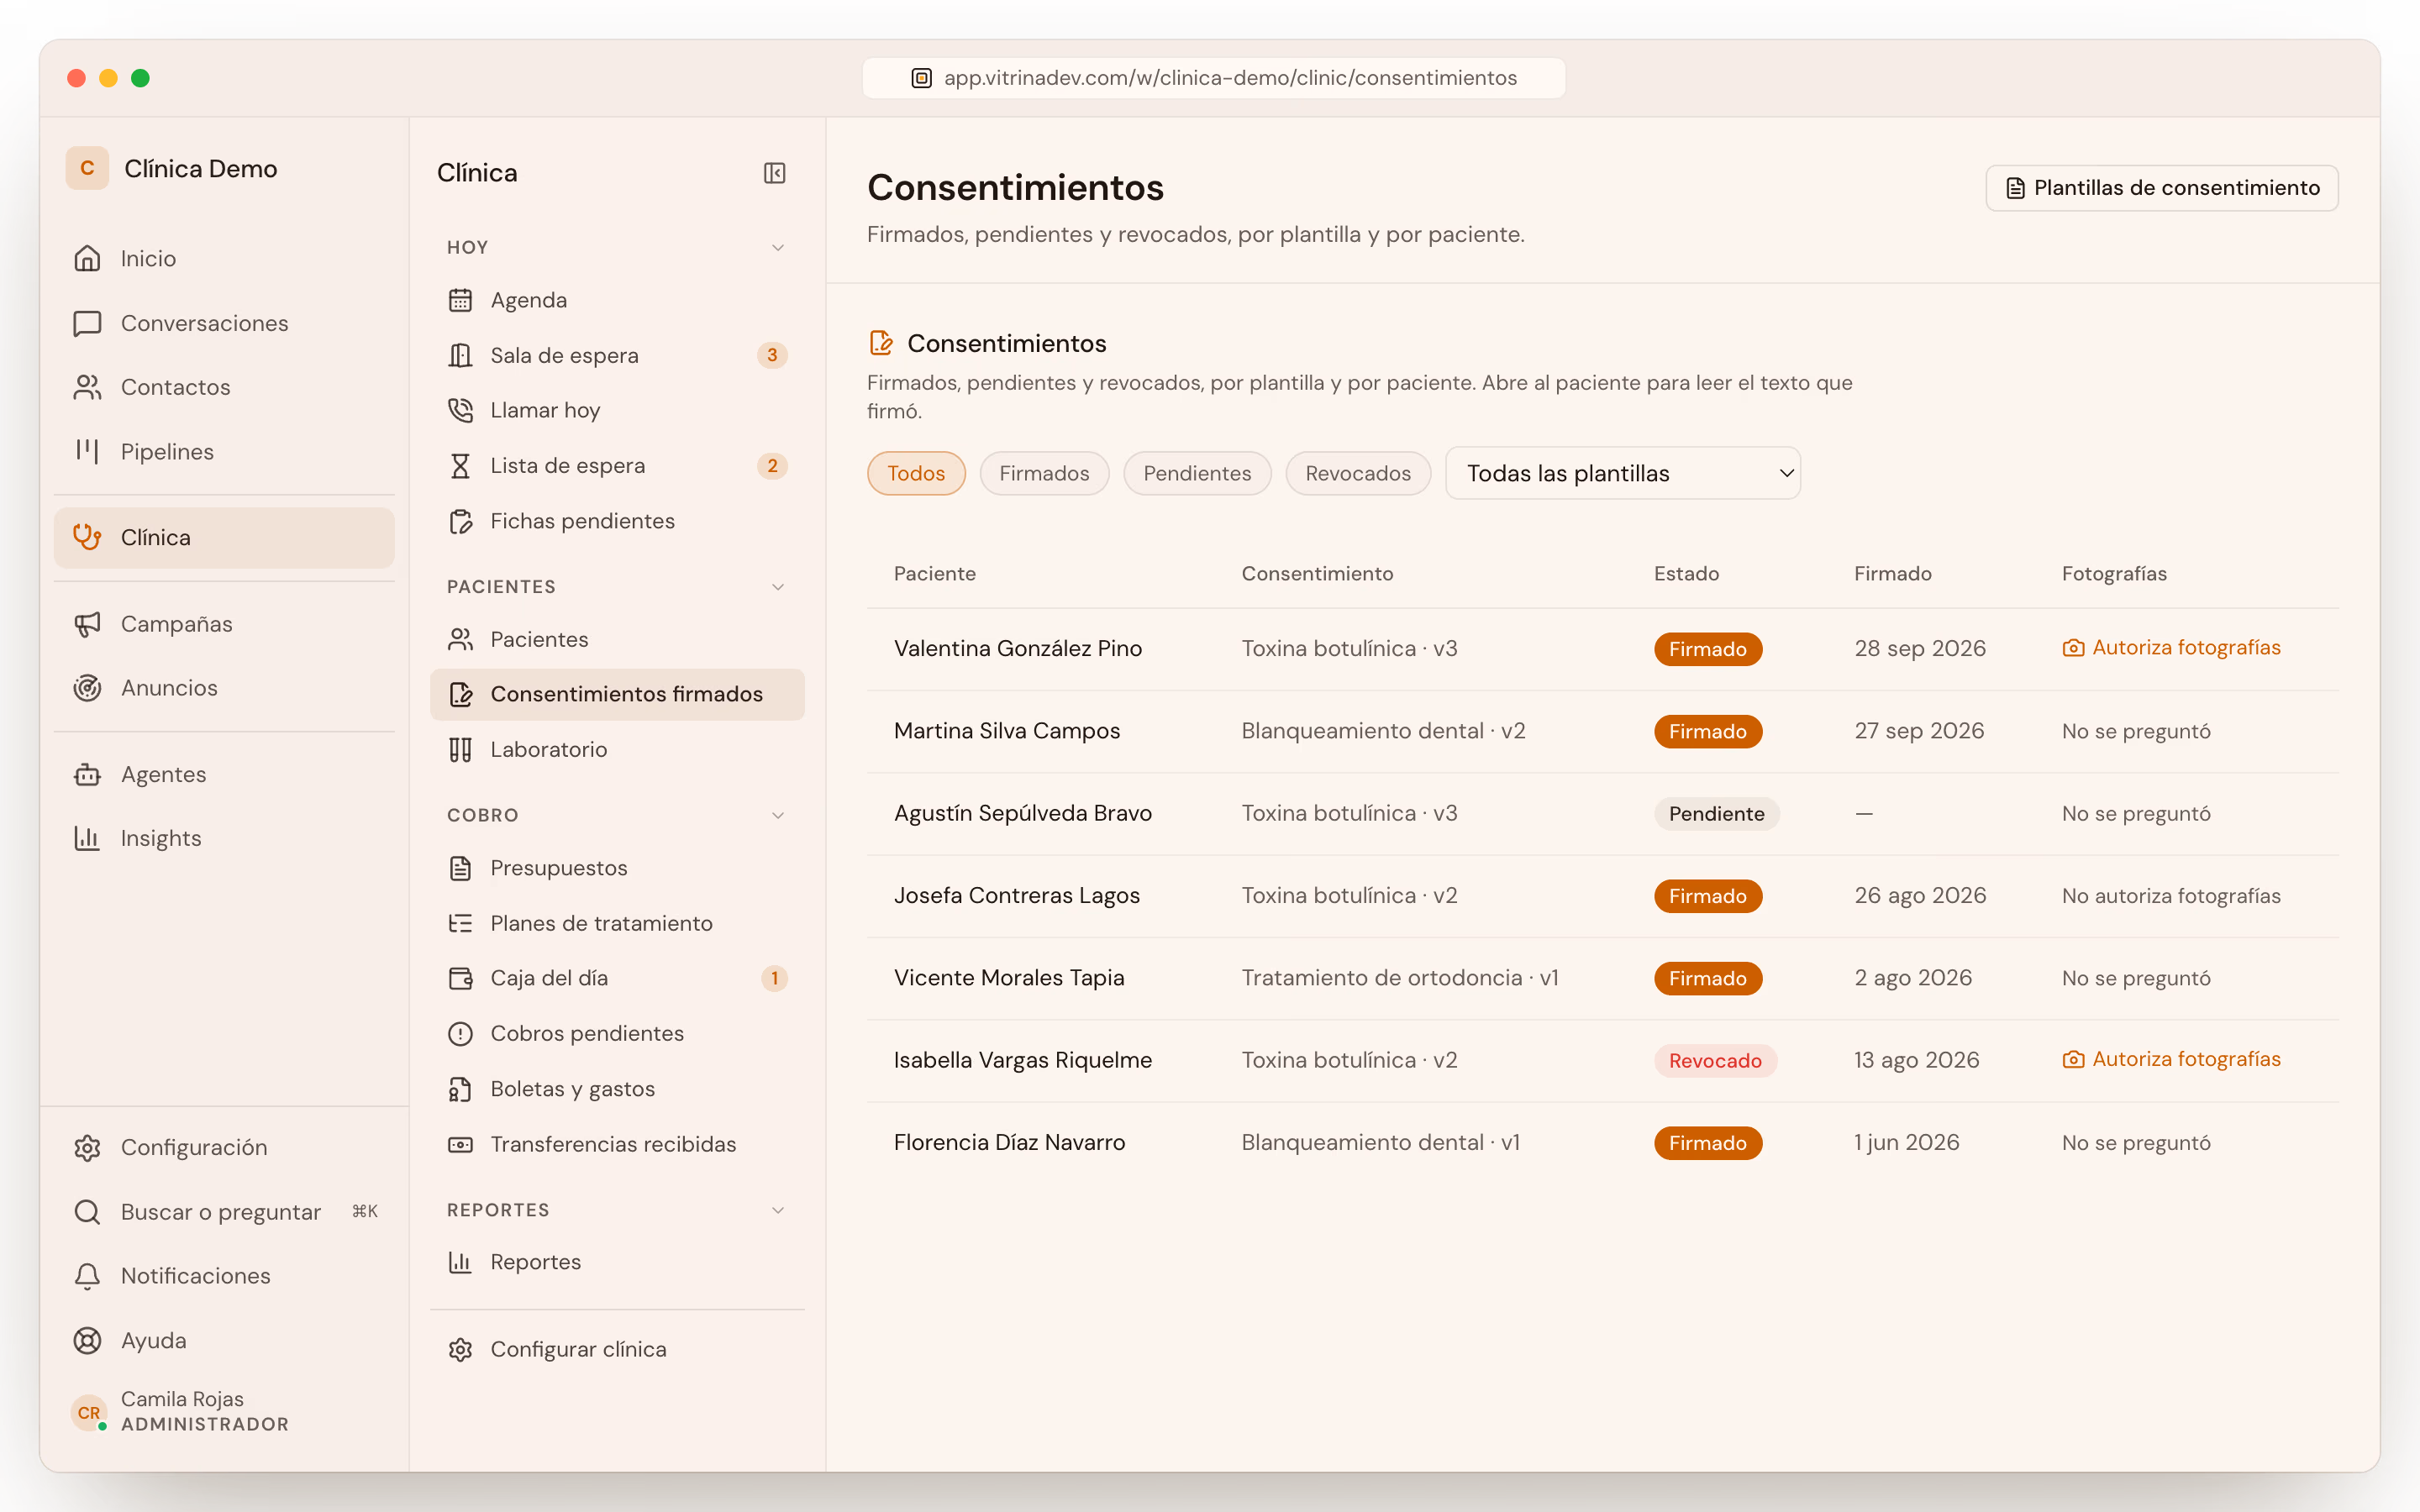Collapse the COBRO section chevron
Screen dimensions: 2420x1512
point(778,815)
